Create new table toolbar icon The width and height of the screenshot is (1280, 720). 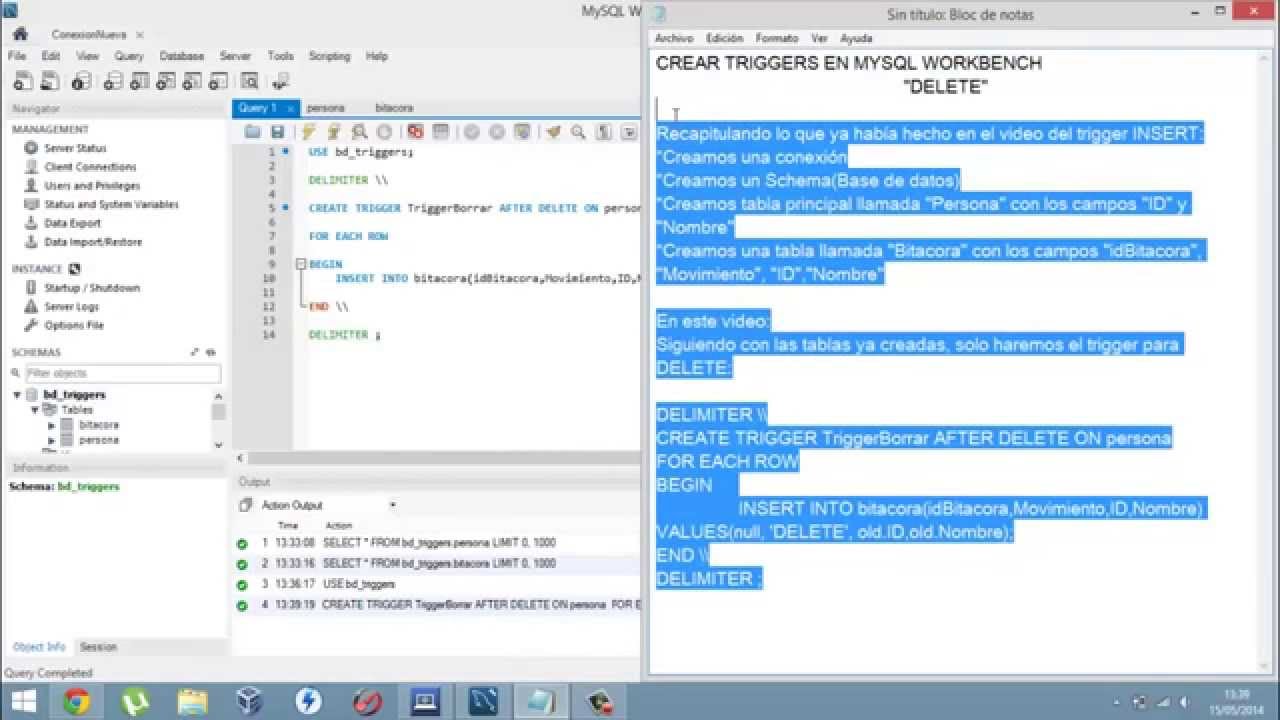(x=138, y=81)
